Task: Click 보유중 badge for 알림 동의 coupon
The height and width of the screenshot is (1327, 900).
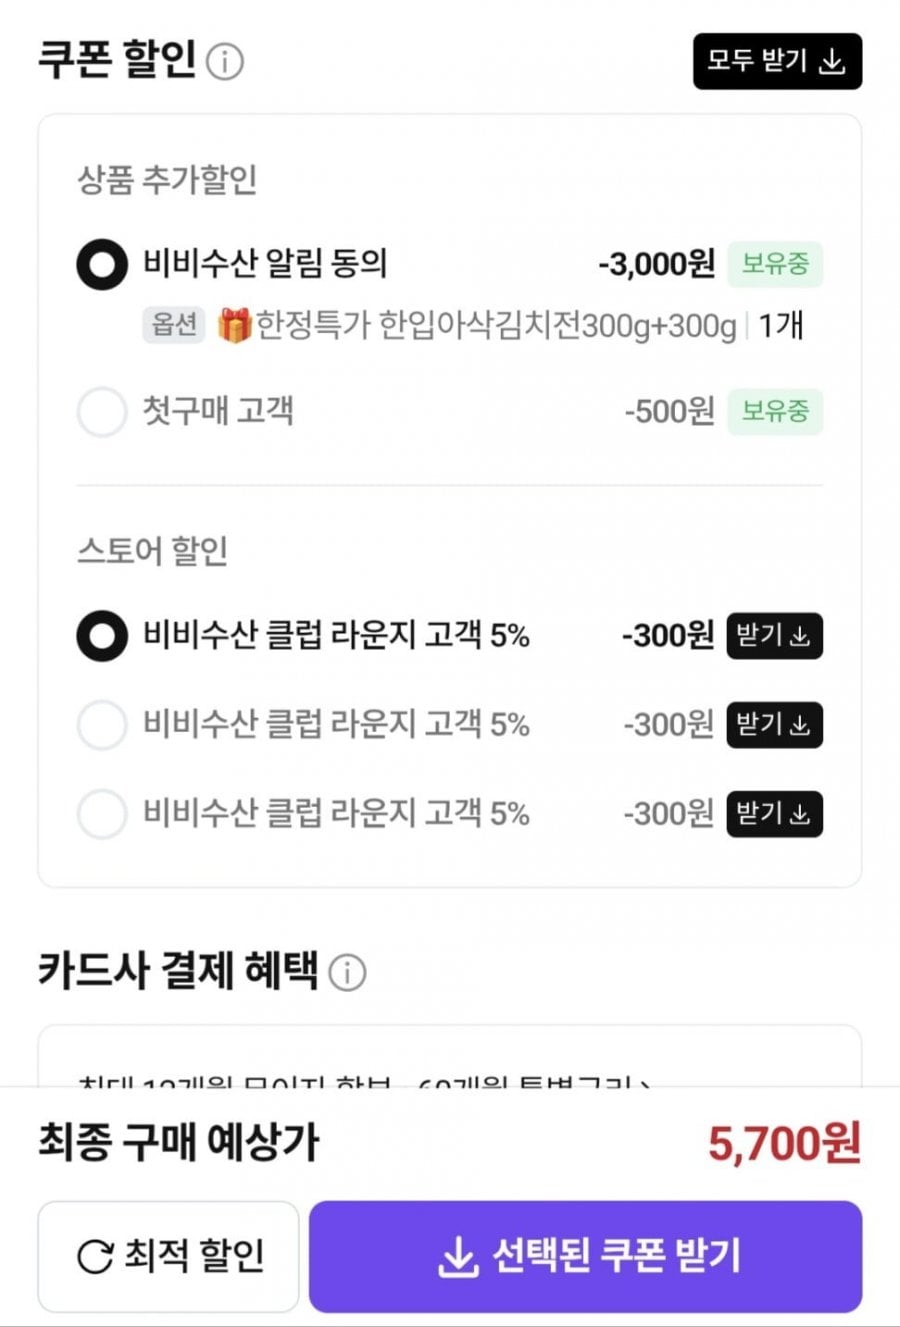Action: pyautogui.click(x=775, y=265)
